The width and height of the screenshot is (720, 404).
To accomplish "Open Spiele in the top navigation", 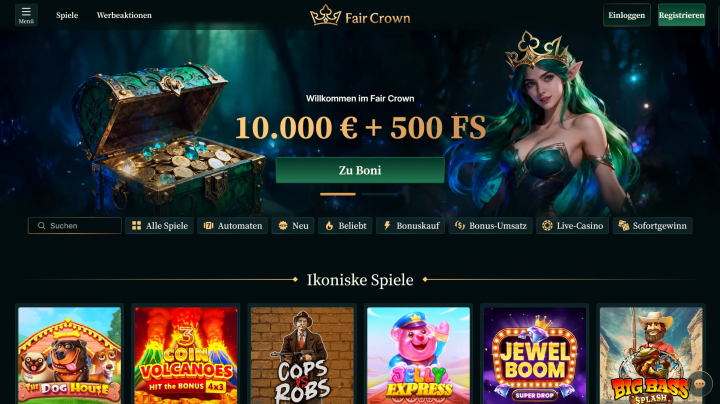I will pyautogui.click(x=67, y=15).
